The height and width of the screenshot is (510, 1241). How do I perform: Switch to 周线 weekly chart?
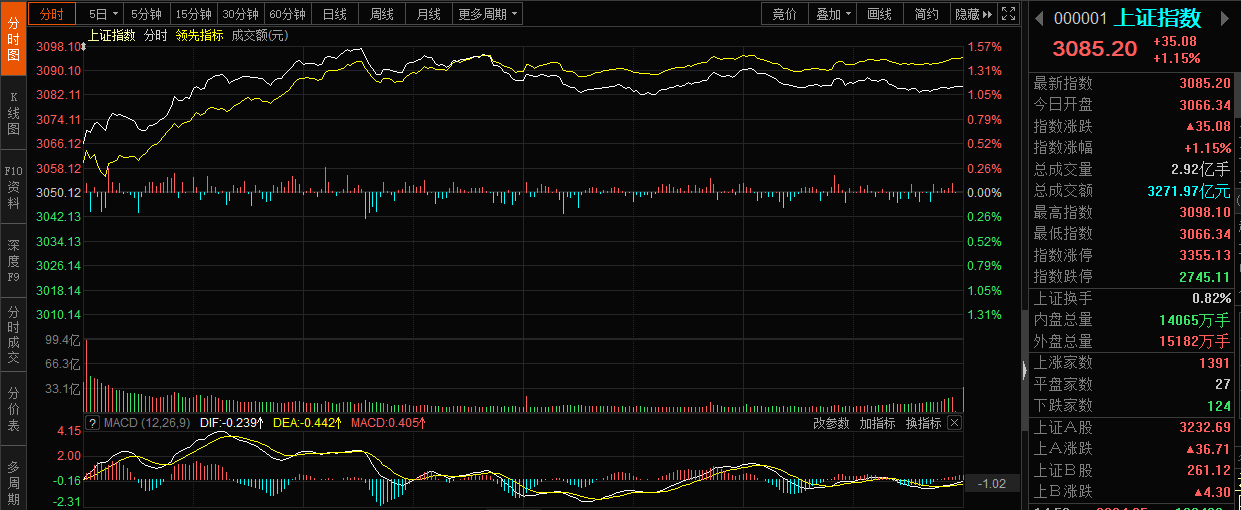382,14
